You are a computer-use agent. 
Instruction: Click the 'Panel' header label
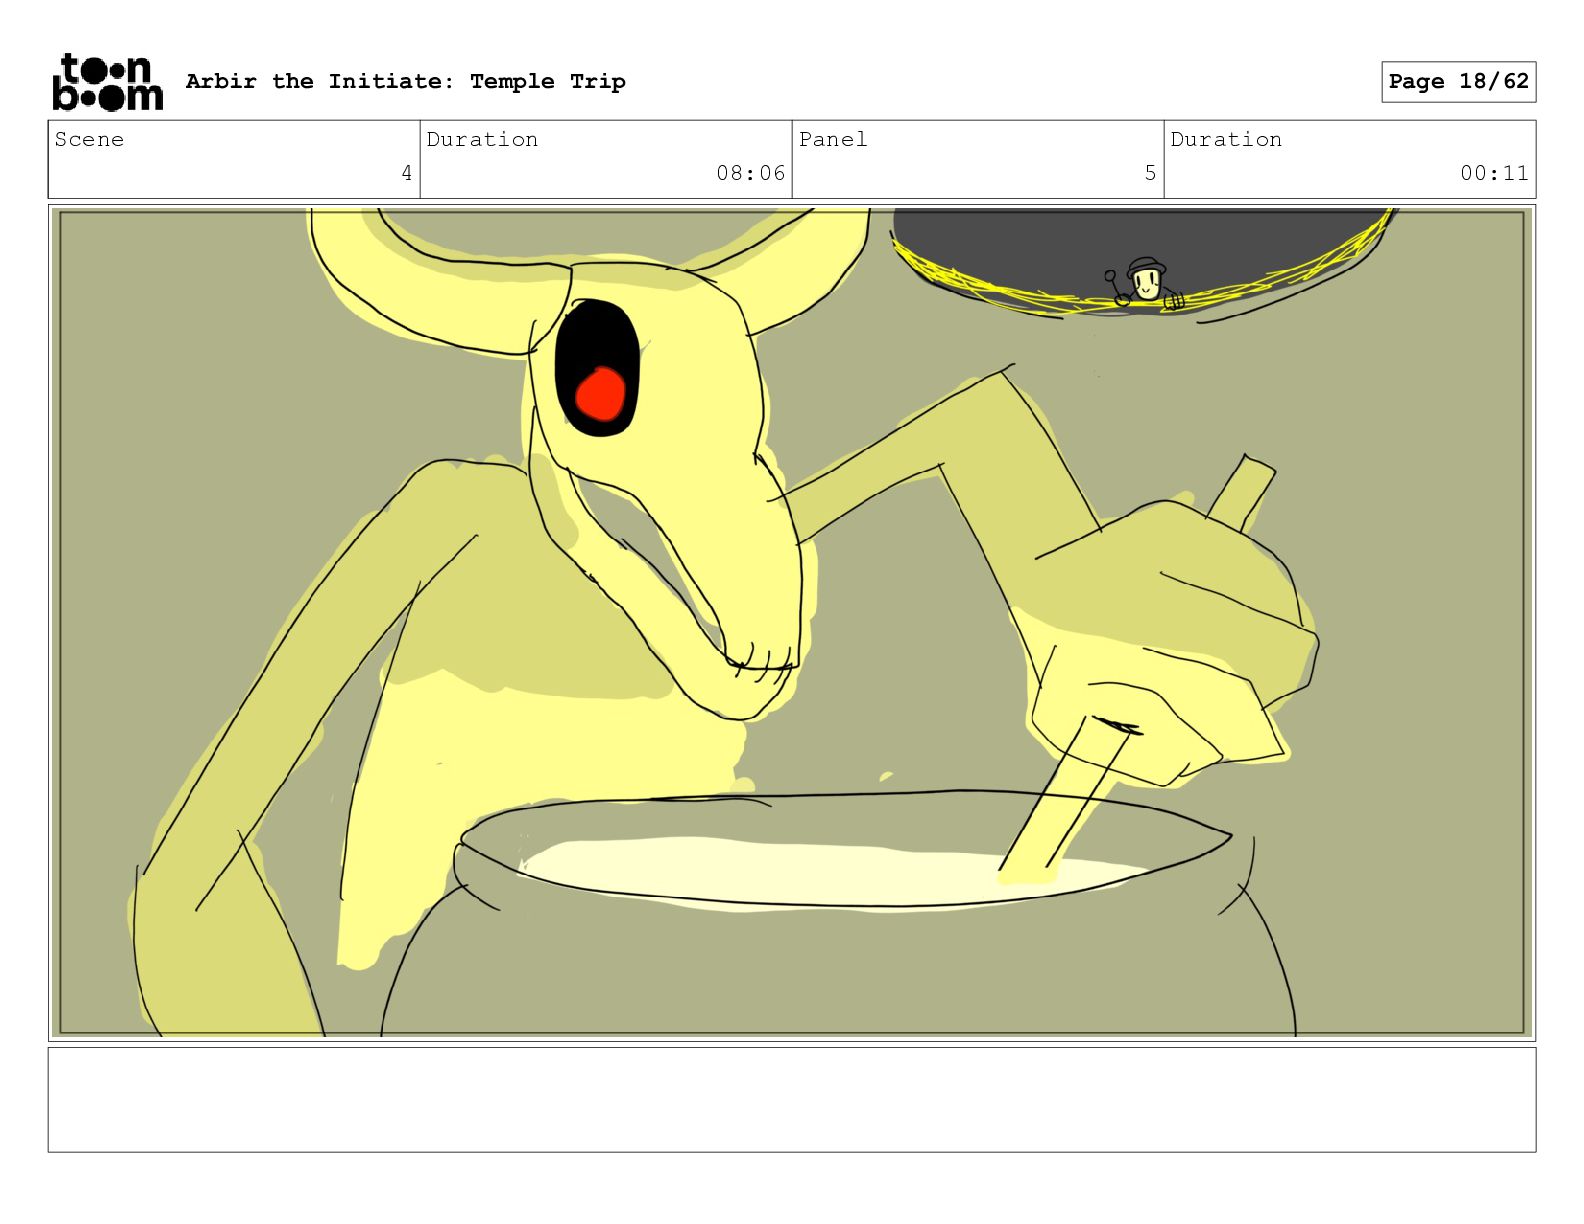click(833, 139)
